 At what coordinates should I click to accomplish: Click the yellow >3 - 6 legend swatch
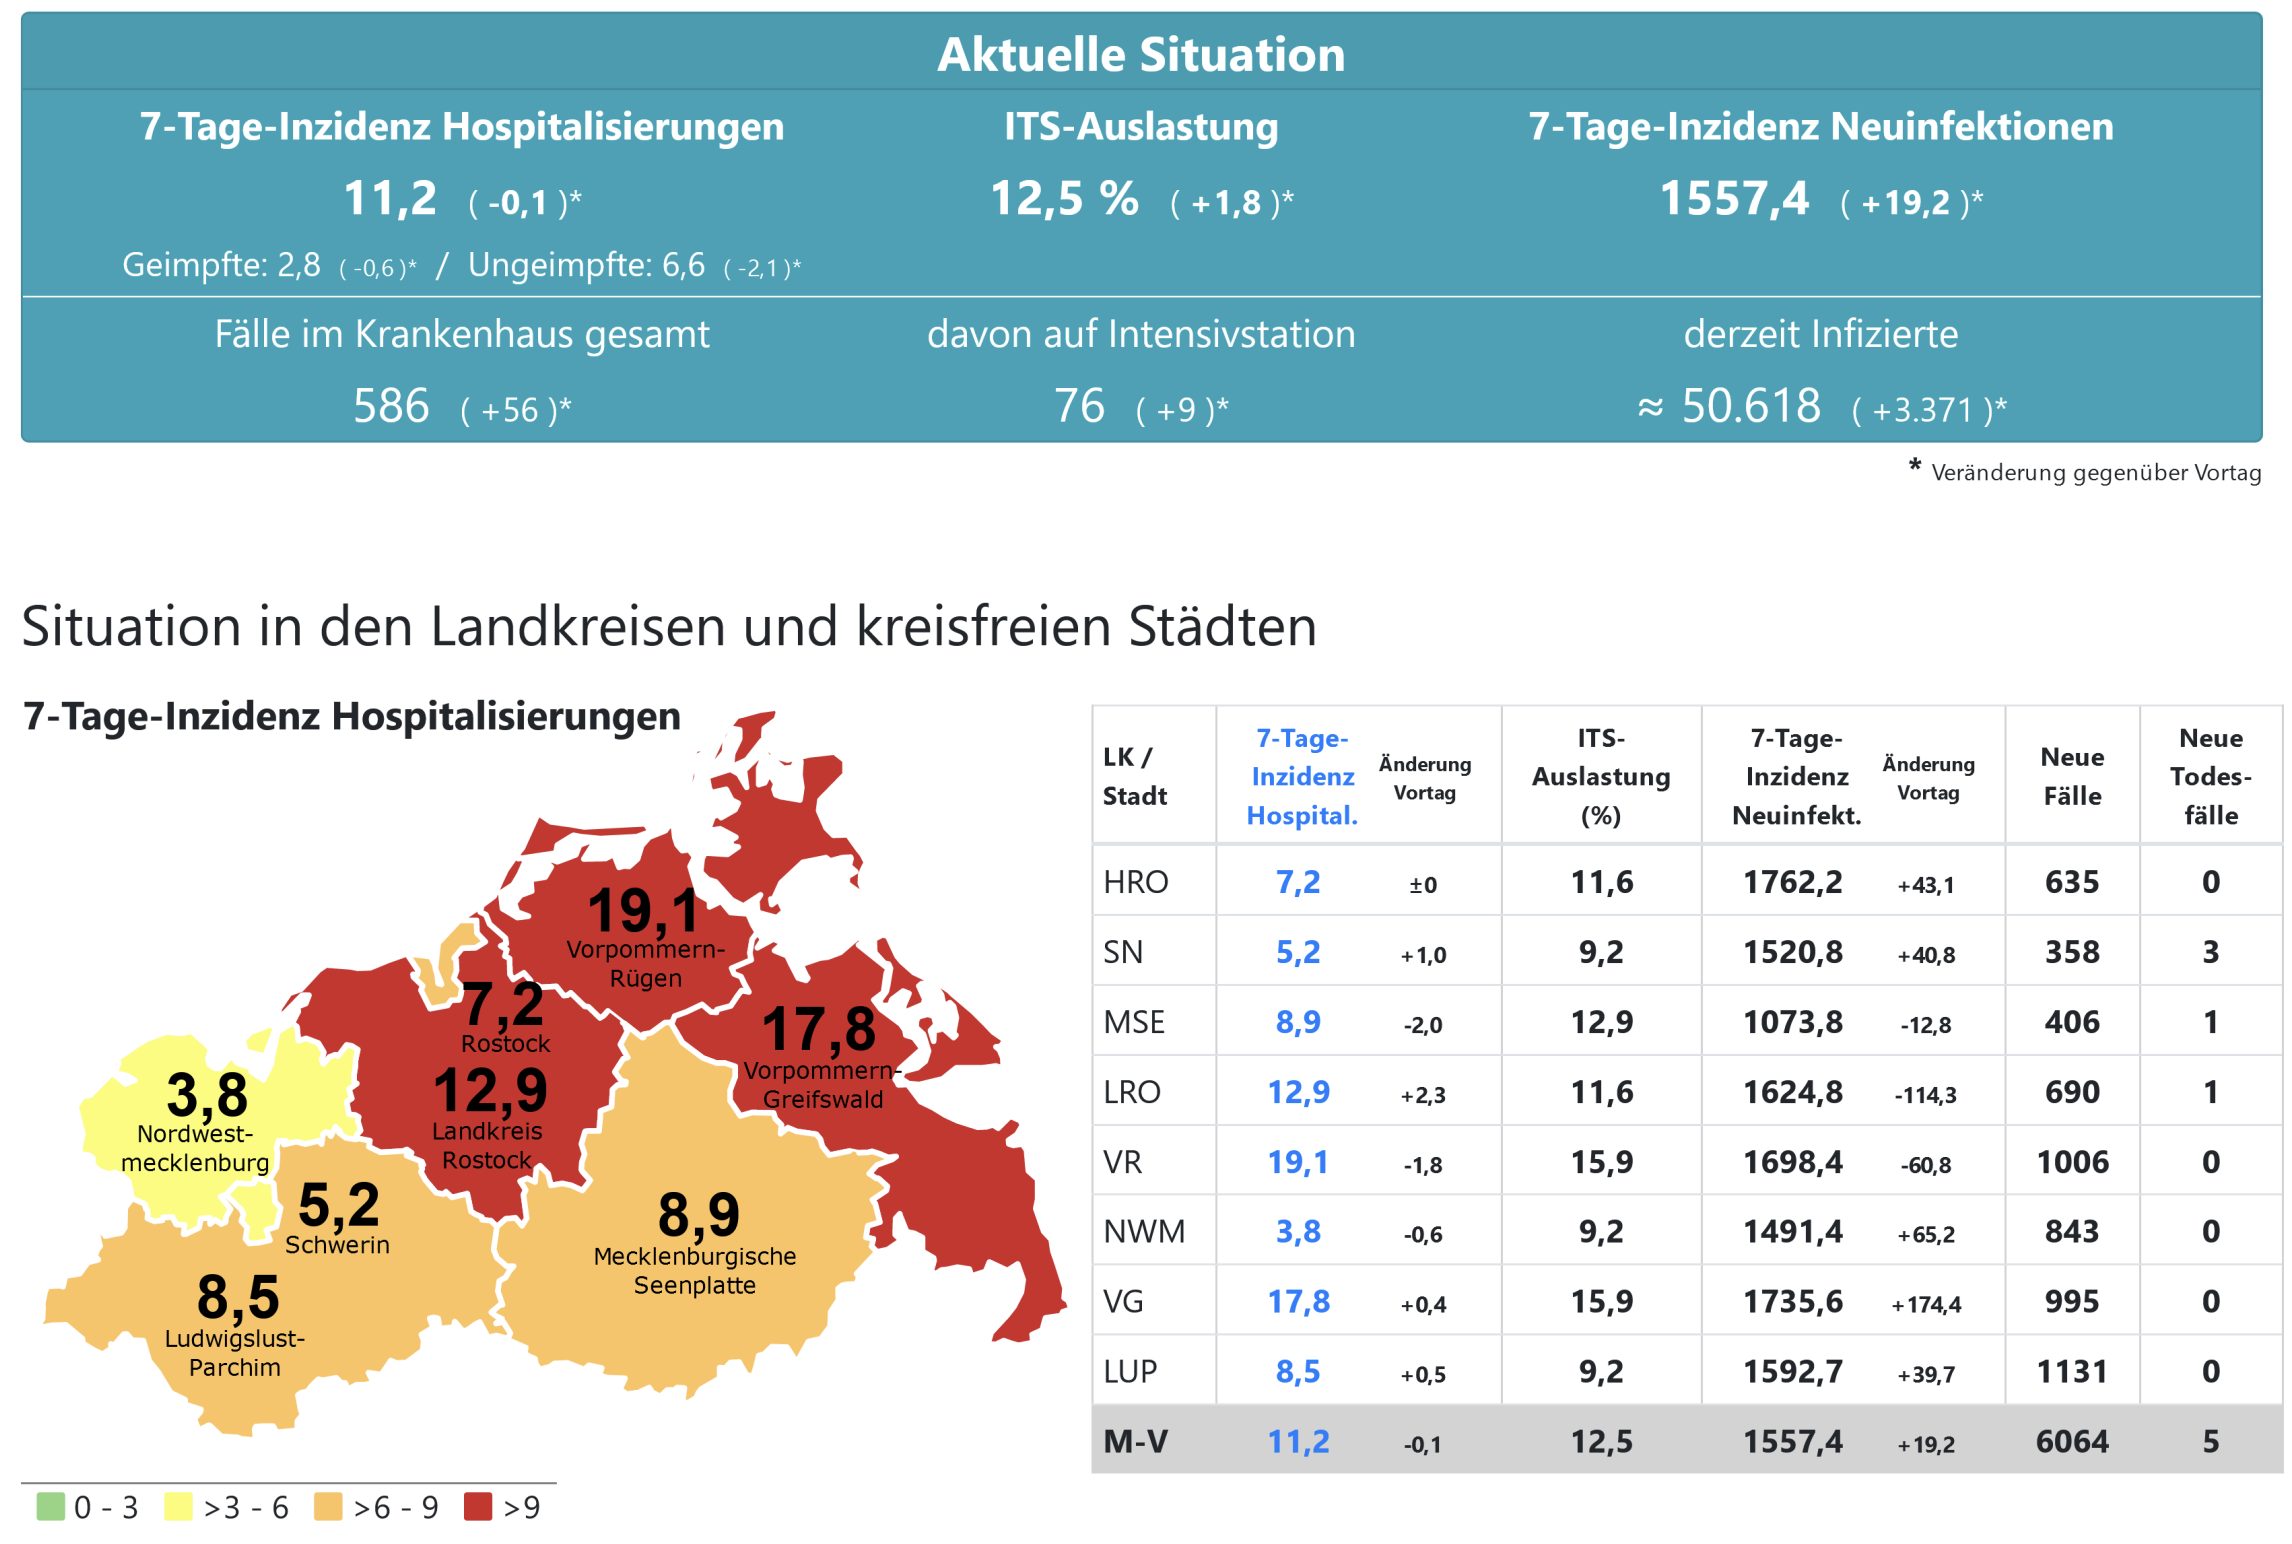[x=178, y=1506]
